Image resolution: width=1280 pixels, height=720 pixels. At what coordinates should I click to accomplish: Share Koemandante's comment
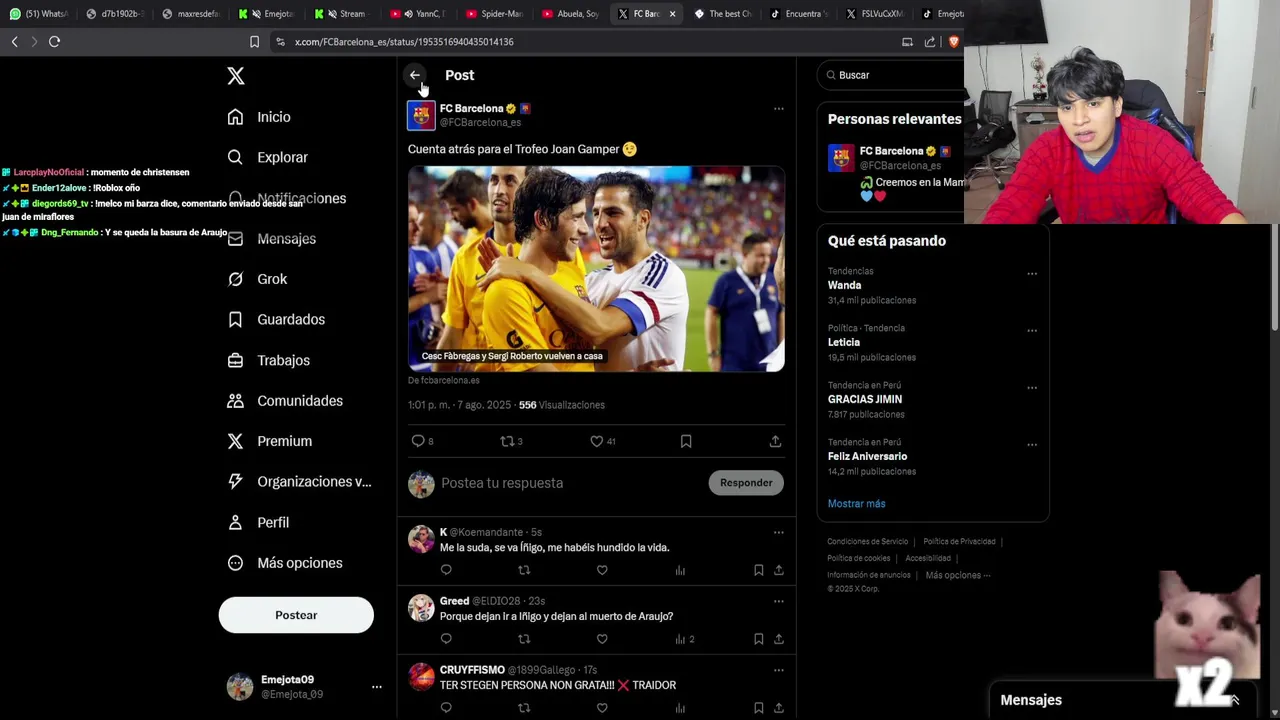coord(778,570)
